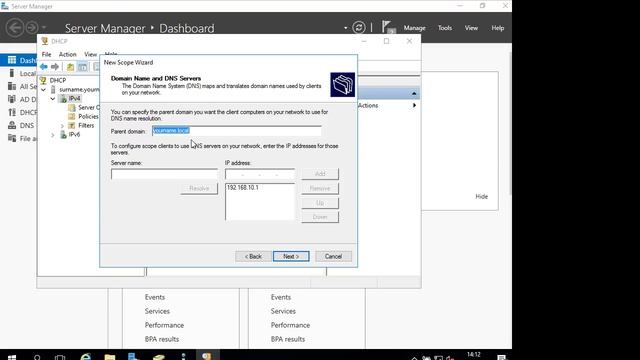This screenshot has width=640, height=360.
Task: Select Dashboard in Server Manager sidebar
Action: 18,60
